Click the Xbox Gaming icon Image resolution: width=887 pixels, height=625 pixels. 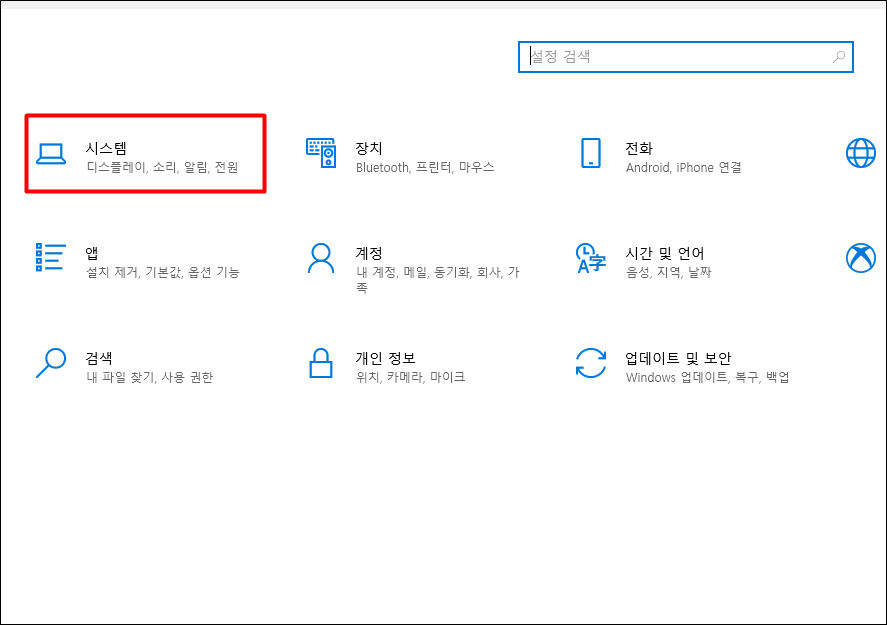(860, 258)
